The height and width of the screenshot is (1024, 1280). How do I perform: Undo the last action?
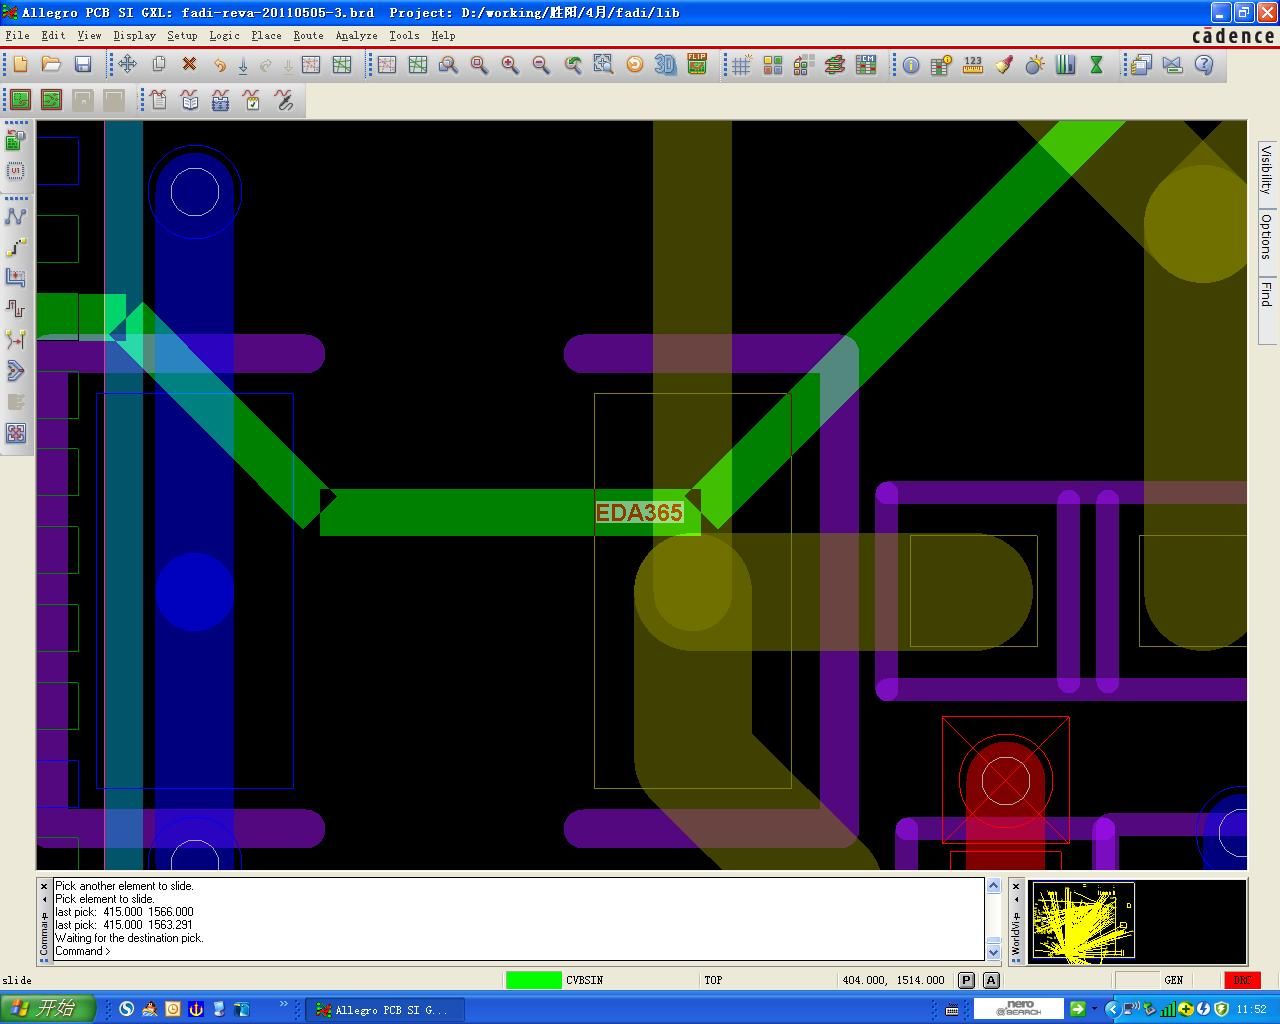pyautogui.click(x=219, y=65)
